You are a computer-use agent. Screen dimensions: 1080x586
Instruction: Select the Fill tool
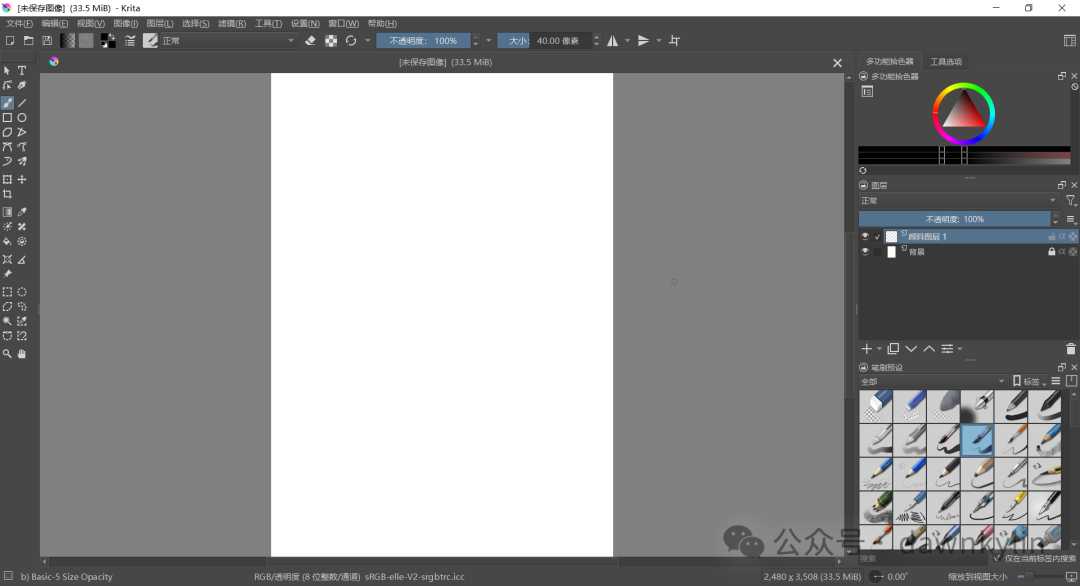tap(7, 240)
